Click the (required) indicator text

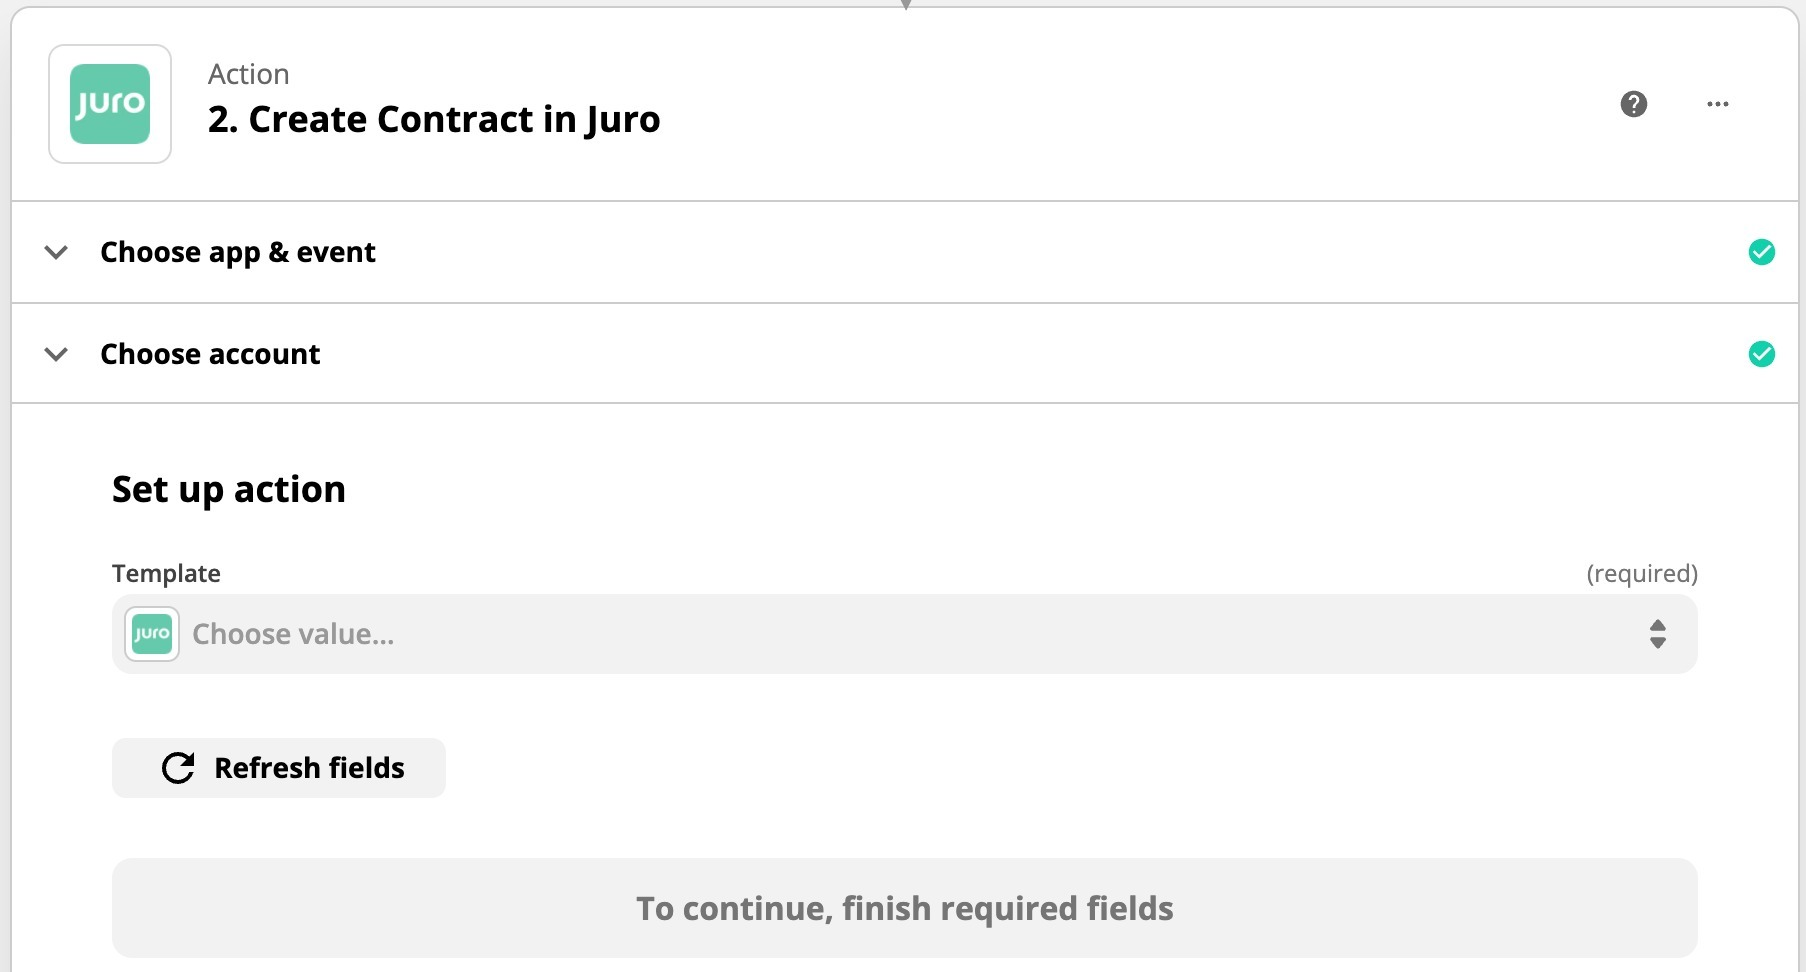(x=1641, y=574)
